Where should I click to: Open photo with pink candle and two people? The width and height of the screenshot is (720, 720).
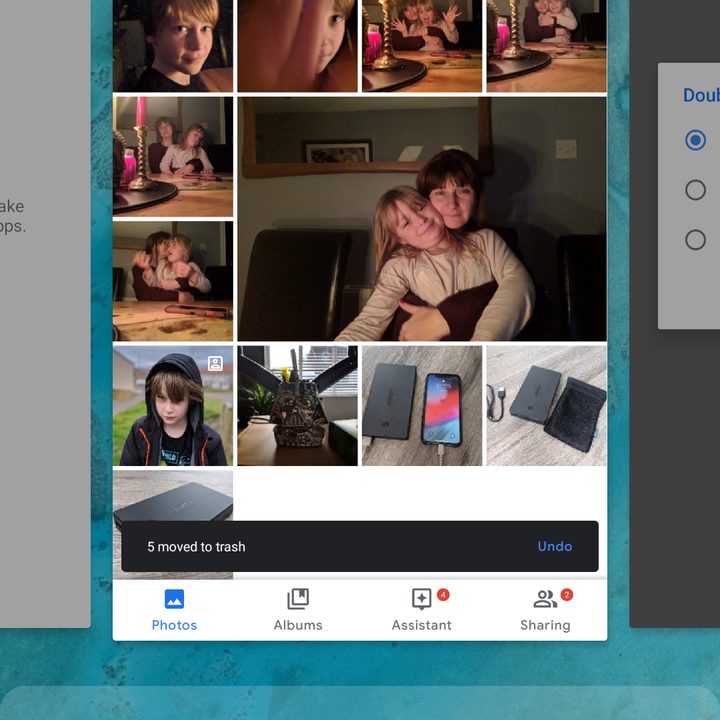(173, 157)
